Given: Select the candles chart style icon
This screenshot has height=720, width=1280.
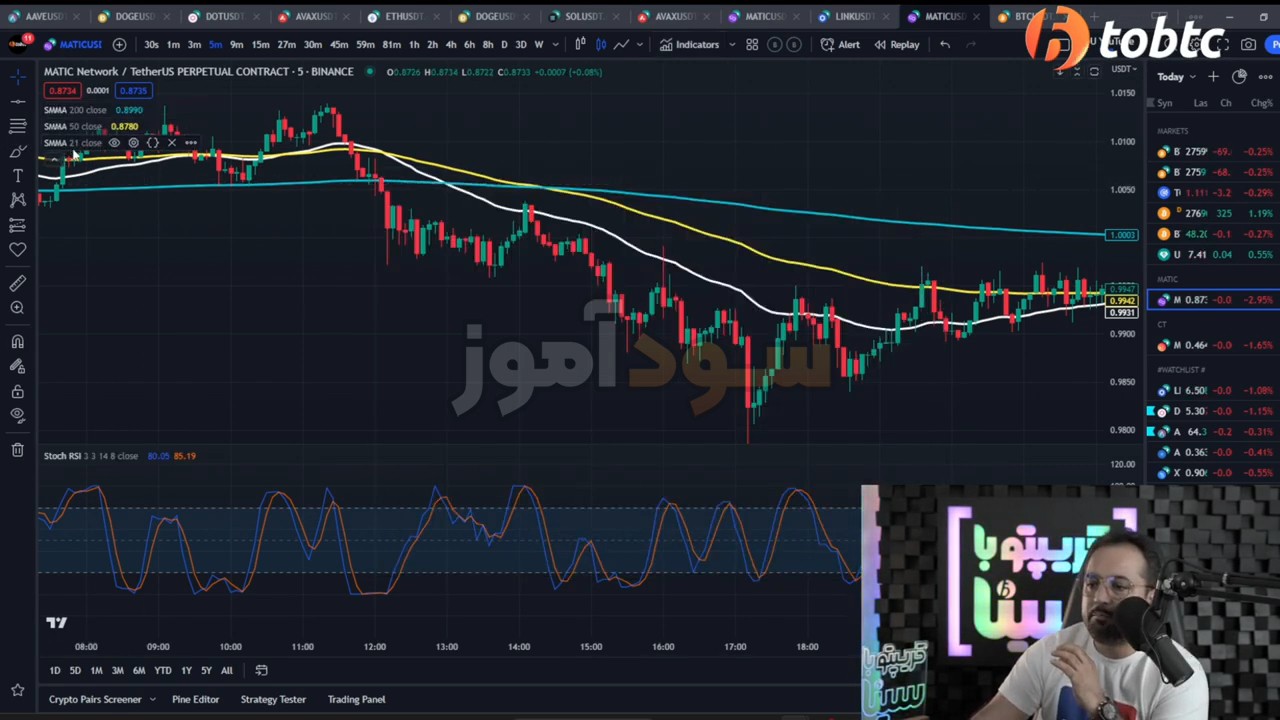Looking at the screenshot, I should click(x=601, y=44).
